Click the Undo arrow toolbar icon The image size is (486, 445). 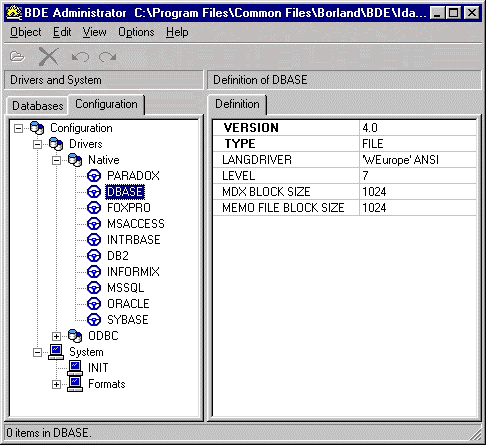80,57
